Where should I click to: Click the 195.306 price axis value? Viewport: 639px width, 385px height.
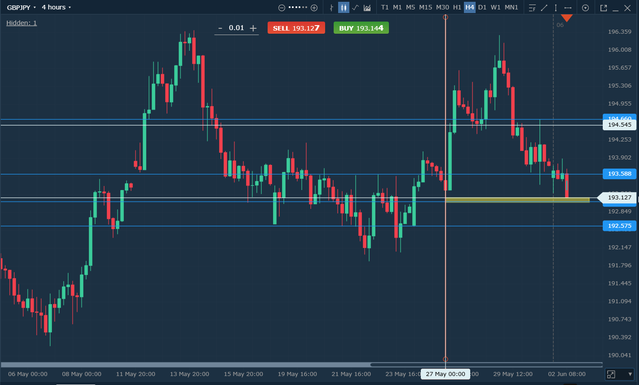[619, 86]
